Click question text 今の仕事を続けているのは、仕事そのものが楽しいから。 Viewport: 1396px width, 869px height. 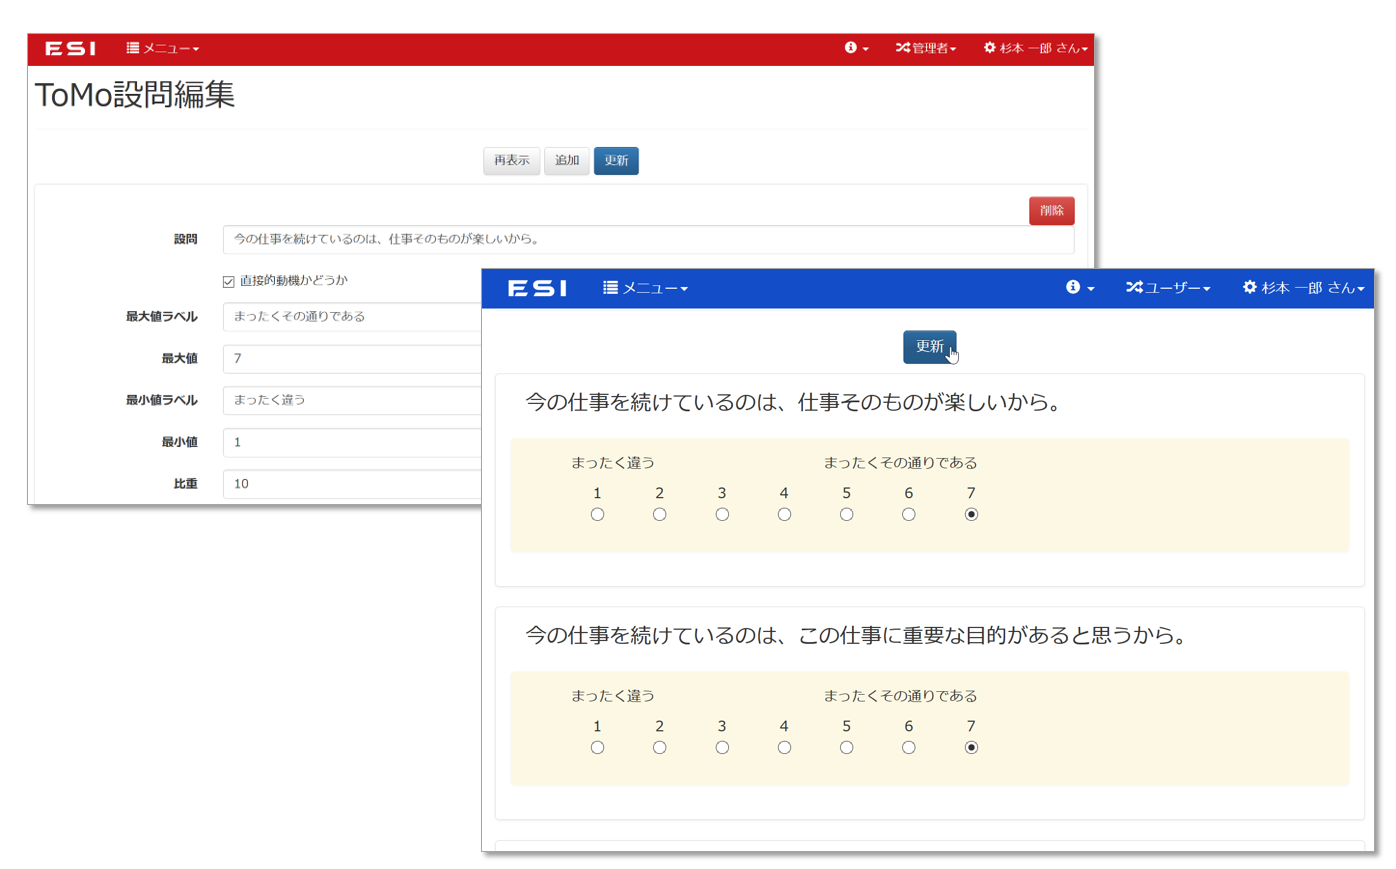coord(794,403)
